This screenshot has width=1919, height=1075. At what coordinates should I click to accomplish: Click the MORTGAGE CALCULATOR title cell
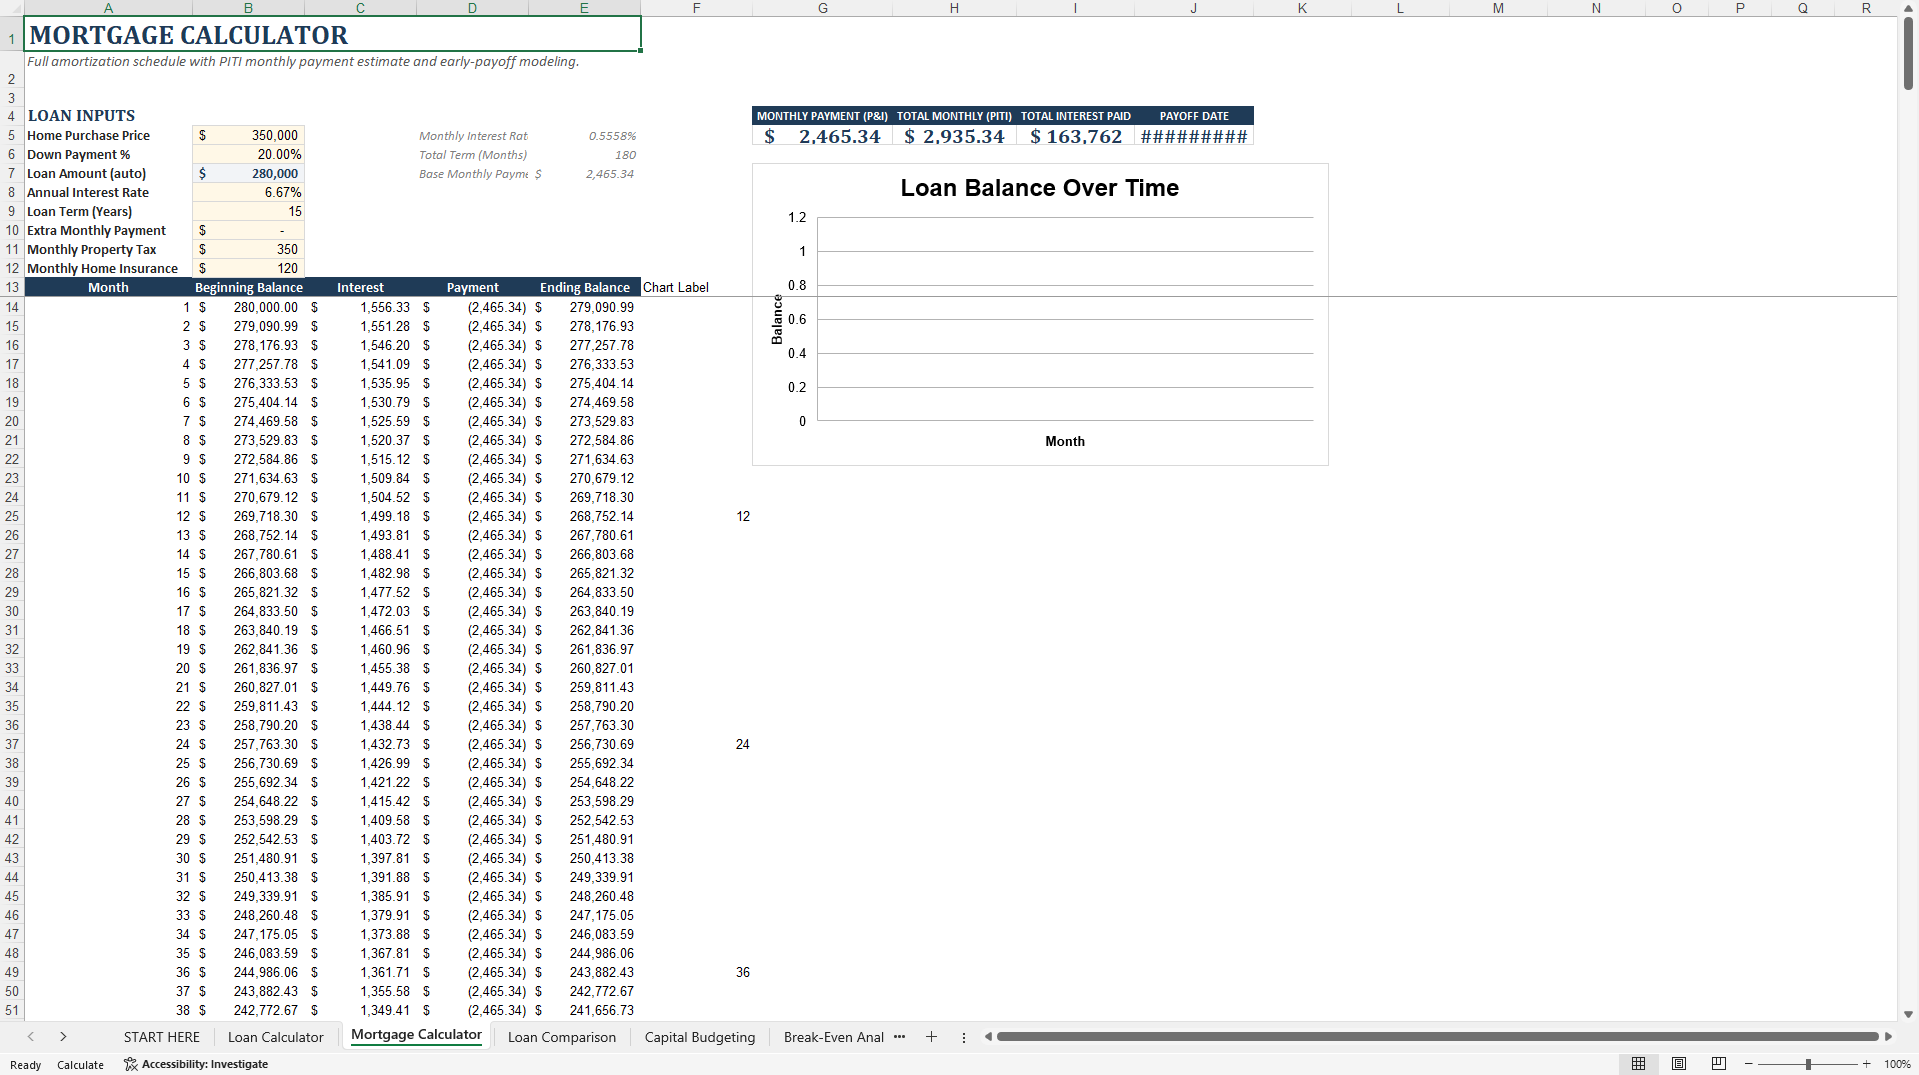[332, 35]
